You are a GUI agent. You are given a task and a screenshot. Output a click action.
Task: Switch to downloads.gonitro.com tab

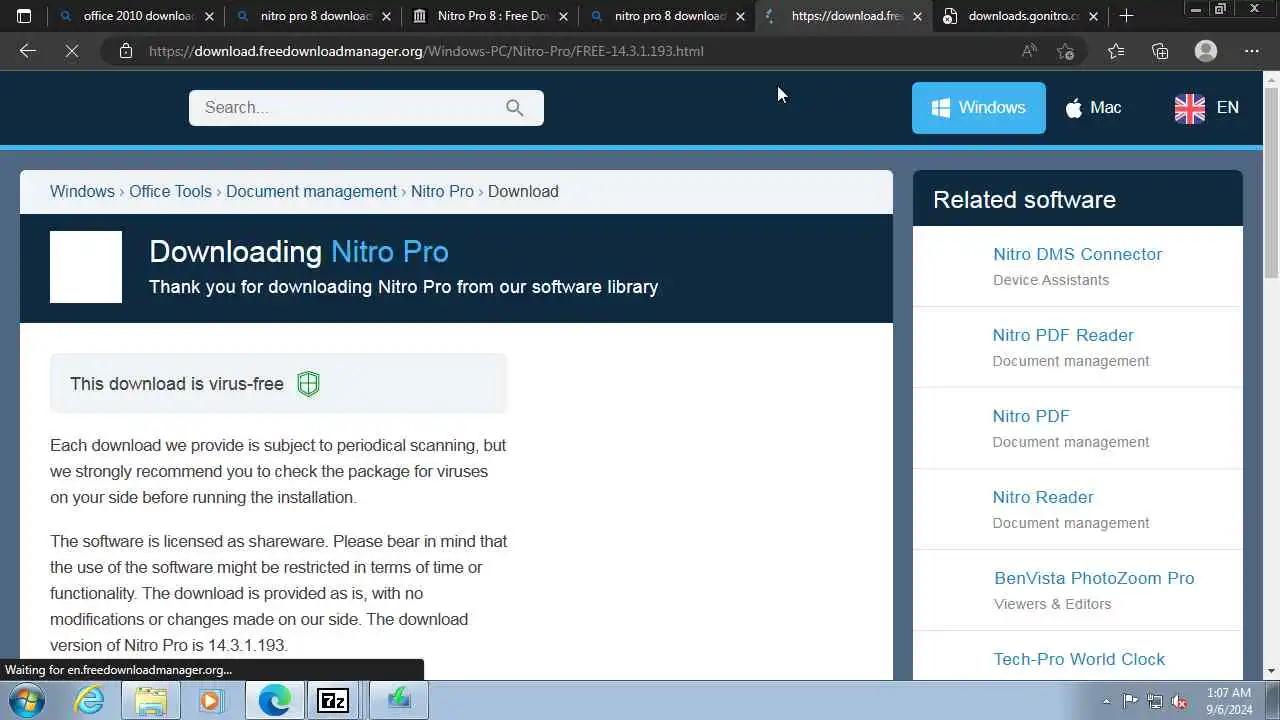point(1021,16)
